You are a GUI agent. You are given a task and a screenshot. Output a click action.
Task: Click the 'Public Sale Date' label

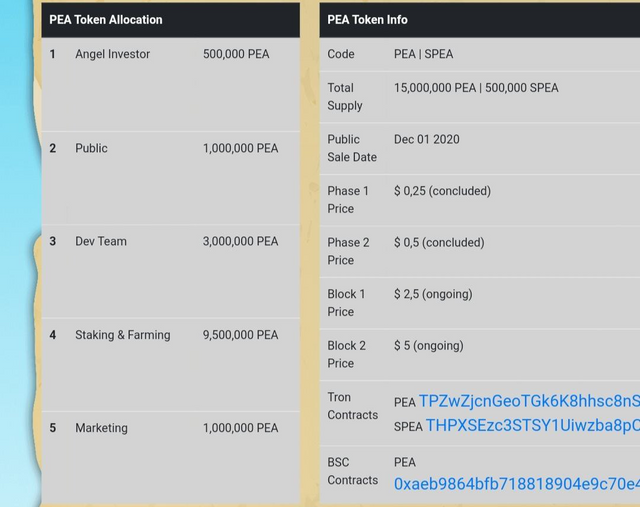click(x=352, y=148)
